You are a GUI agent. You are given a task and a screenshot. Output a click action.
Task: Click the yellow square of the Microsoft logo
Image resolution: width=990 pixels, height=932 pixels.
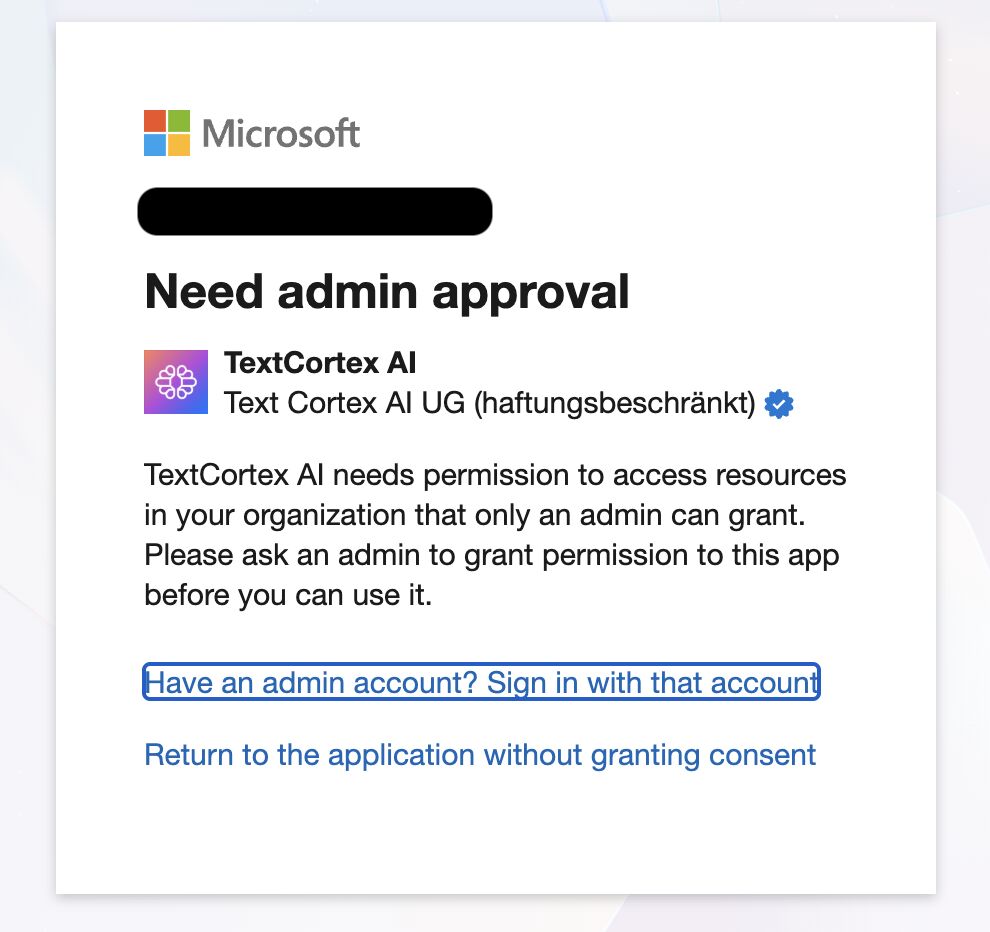click(178, 145)
